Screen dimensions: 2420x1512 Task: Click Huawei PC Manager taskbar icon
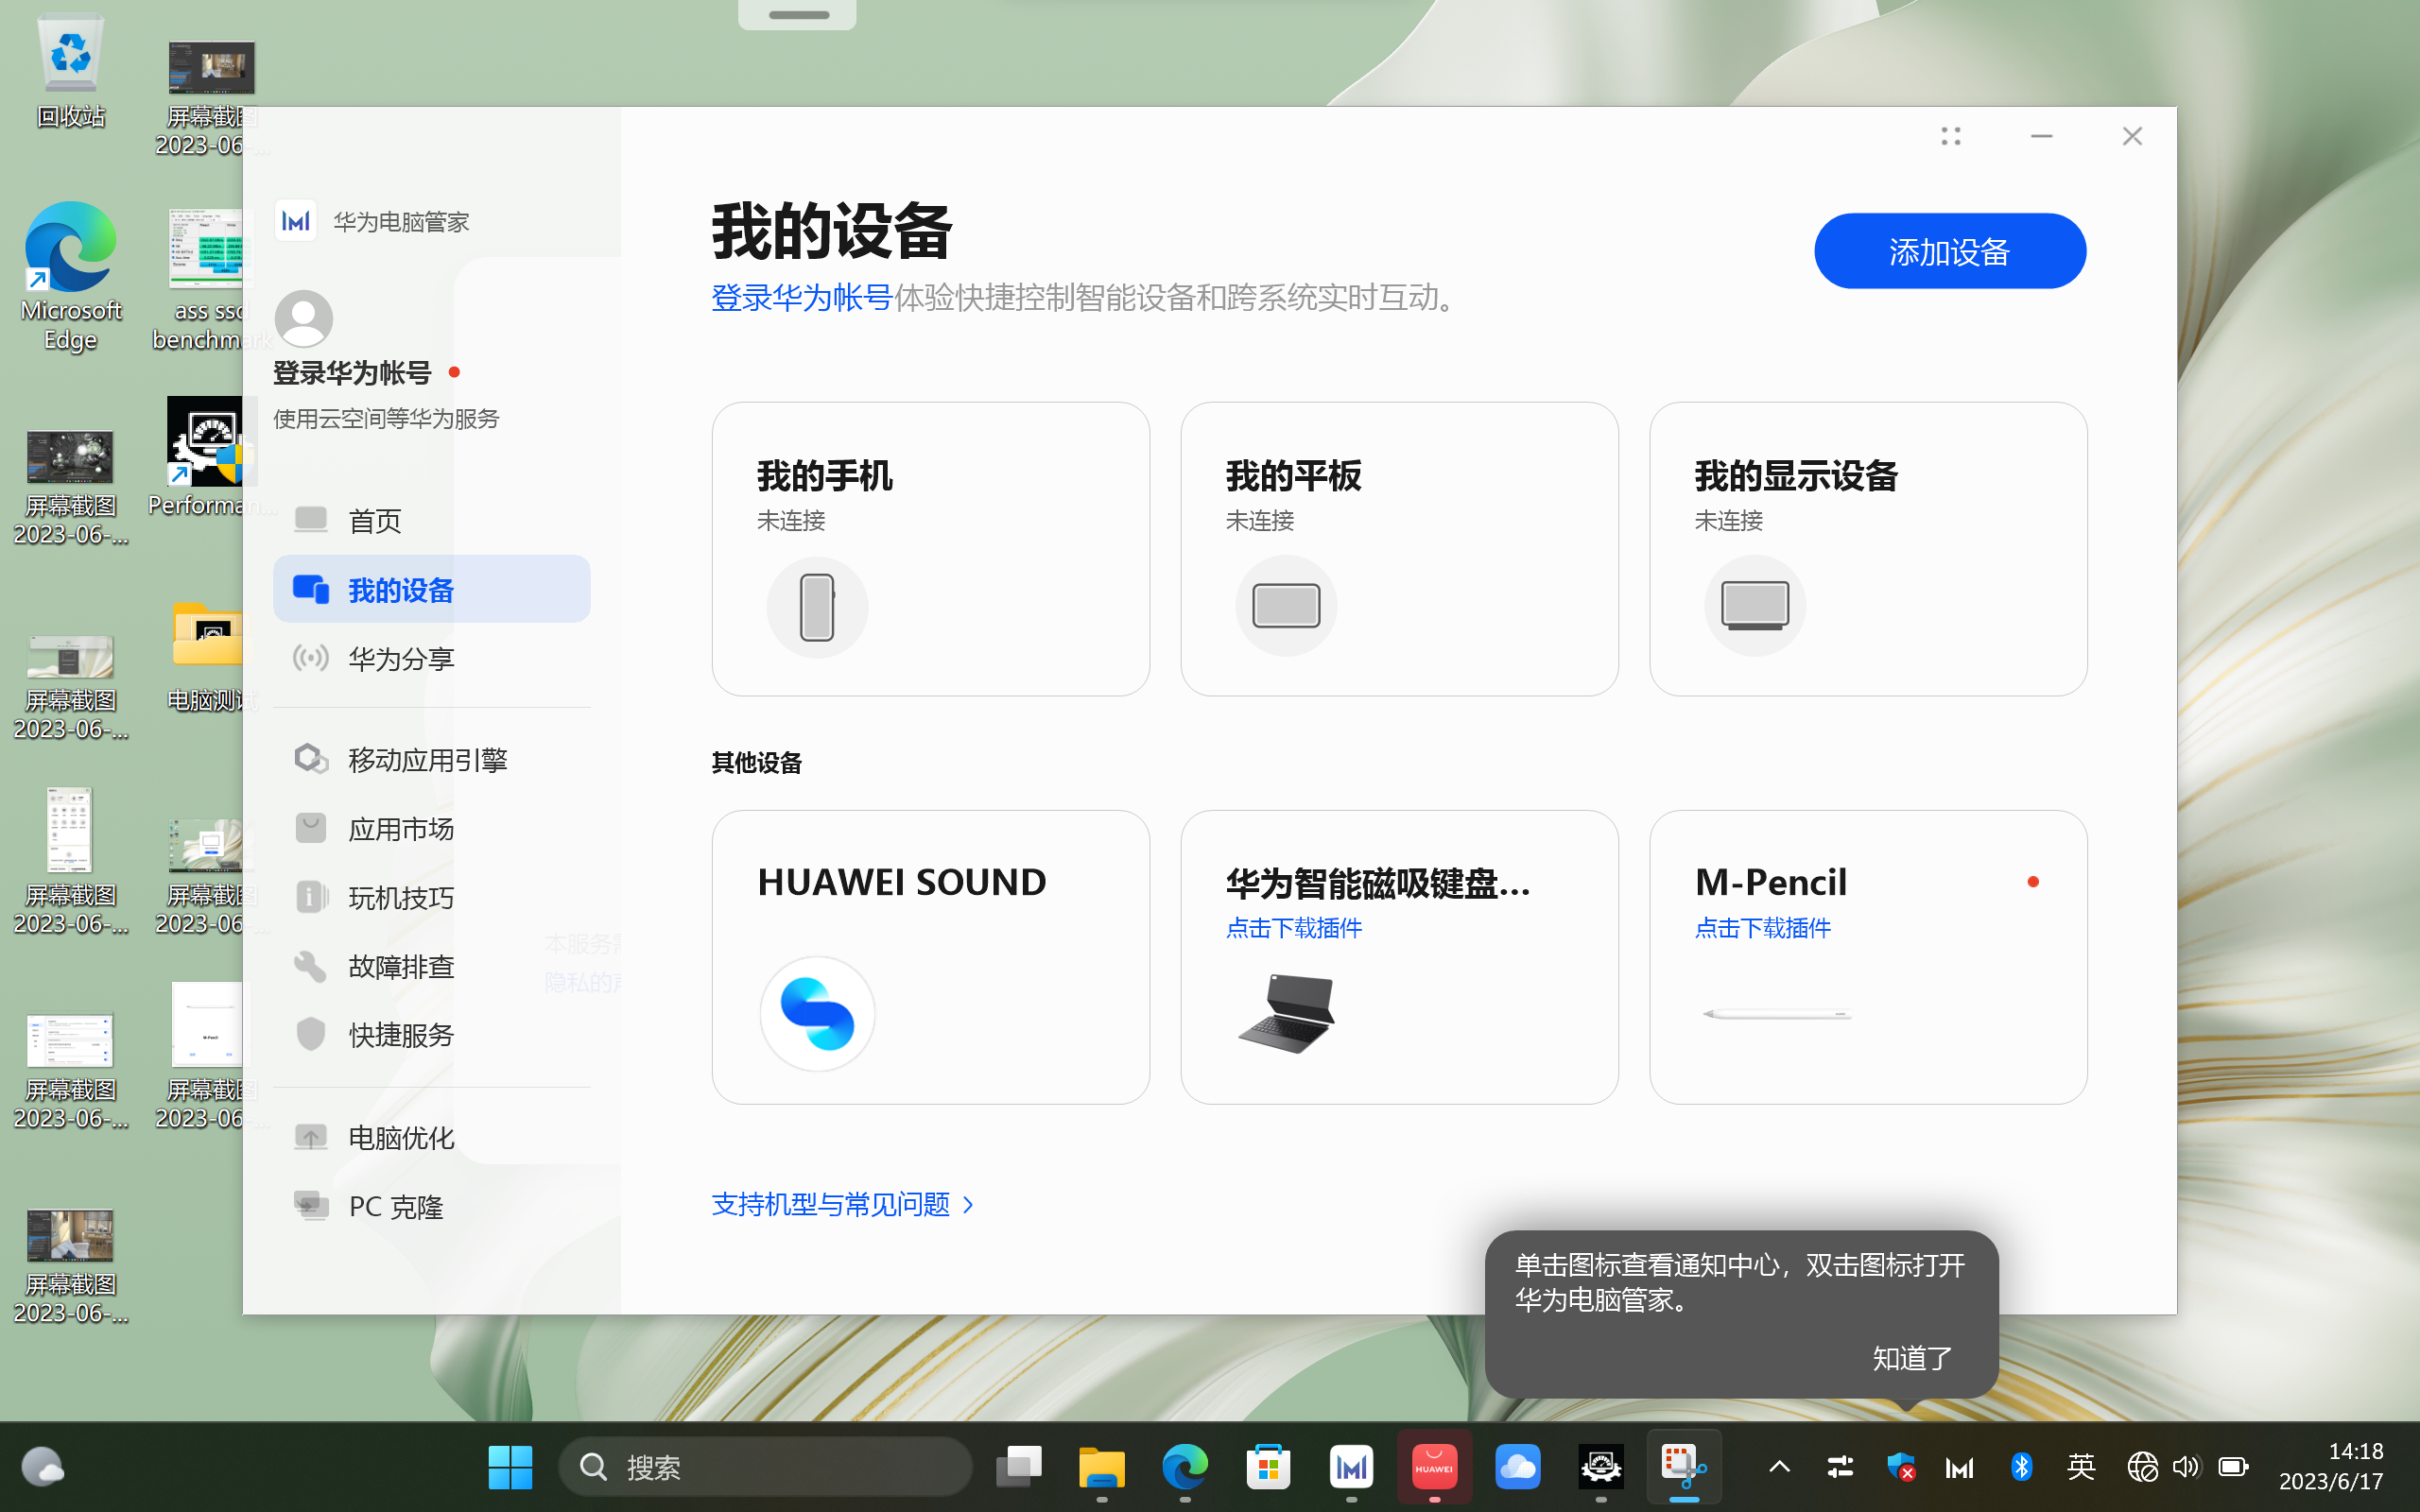(x=1351, y=1467)
